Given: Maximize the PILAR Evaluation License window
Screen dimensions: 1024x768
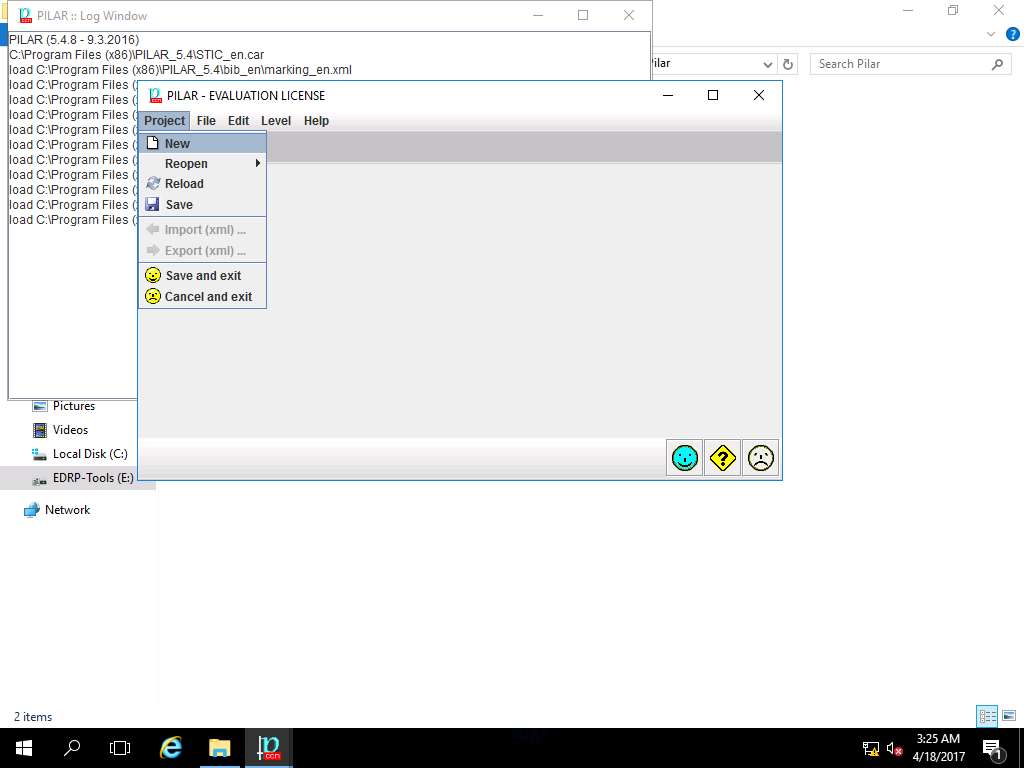Looking at the screenshot, I should [713, 95].
